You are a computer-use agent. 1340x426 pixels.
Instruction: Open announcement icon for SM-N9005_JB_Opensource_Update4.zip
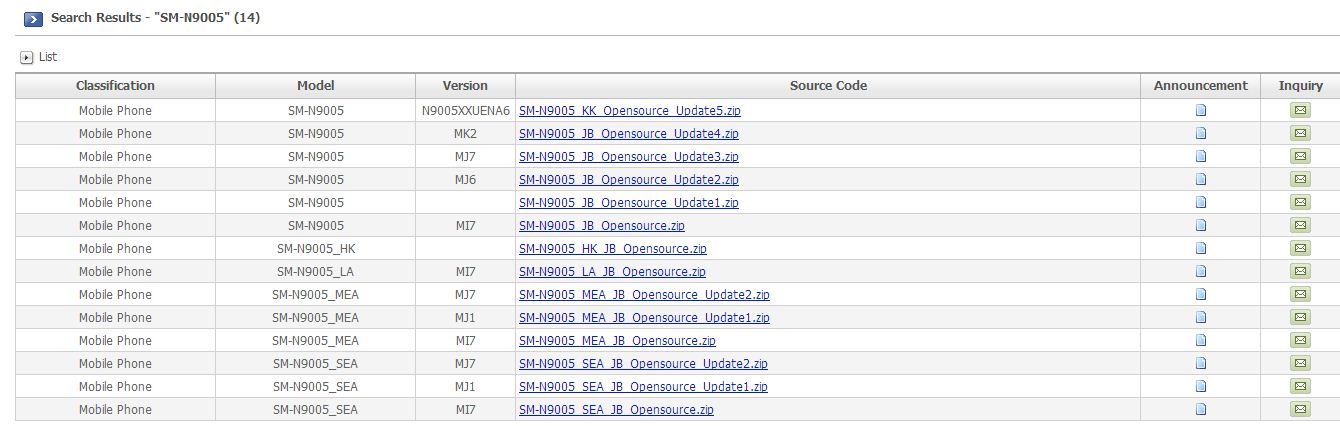pos(1201,134)
